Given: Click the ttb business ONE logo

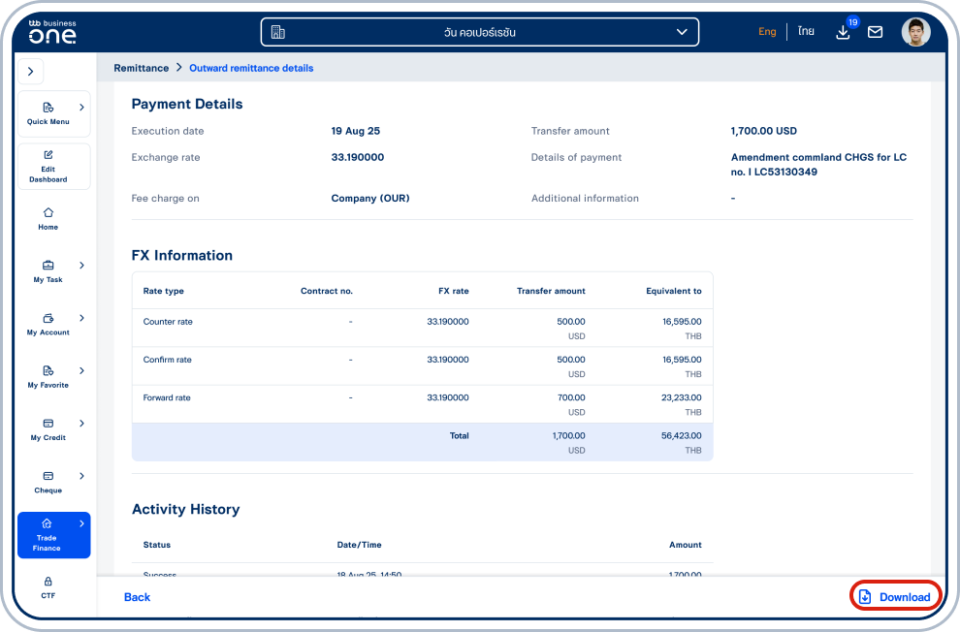Looking at the screenshot, I should coord(52,32).
